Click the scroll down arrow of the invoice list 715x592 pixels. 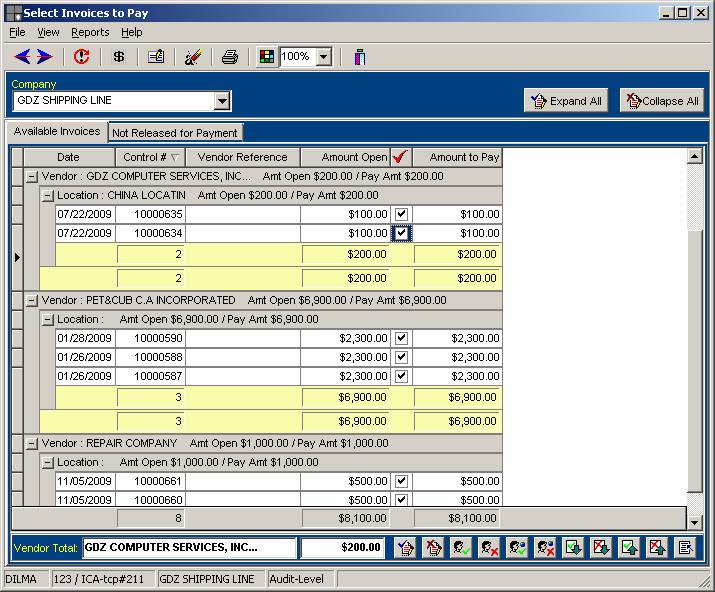point(694,522)
